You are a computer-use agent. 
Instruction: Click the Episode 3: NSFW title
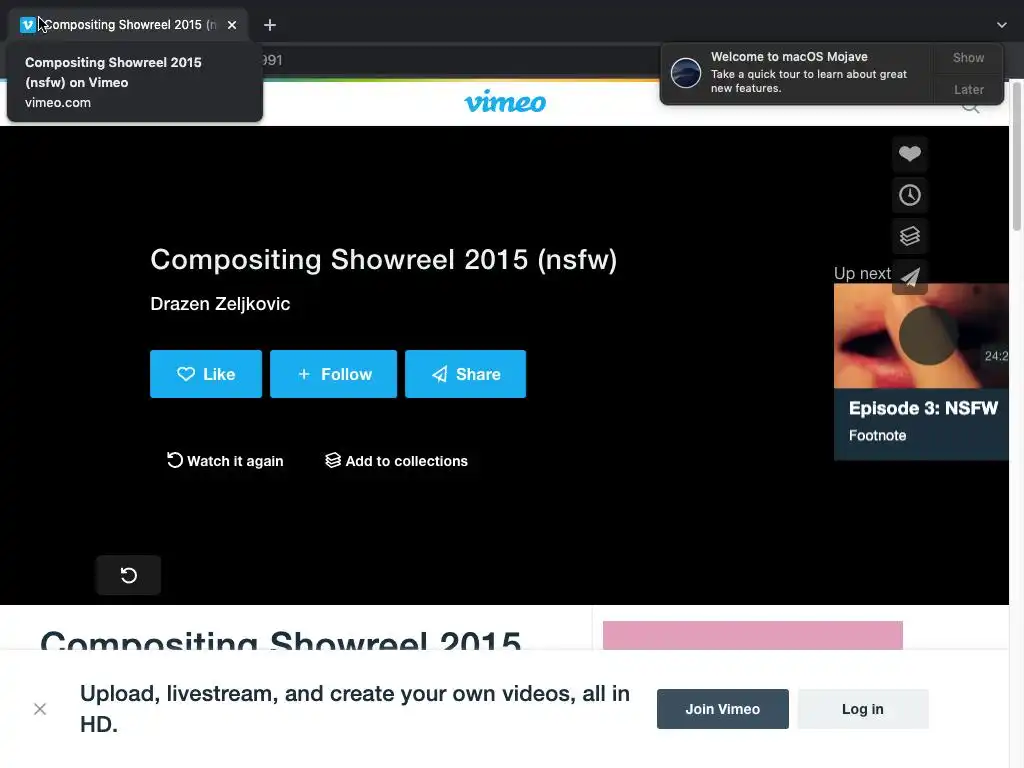point(923,408)
